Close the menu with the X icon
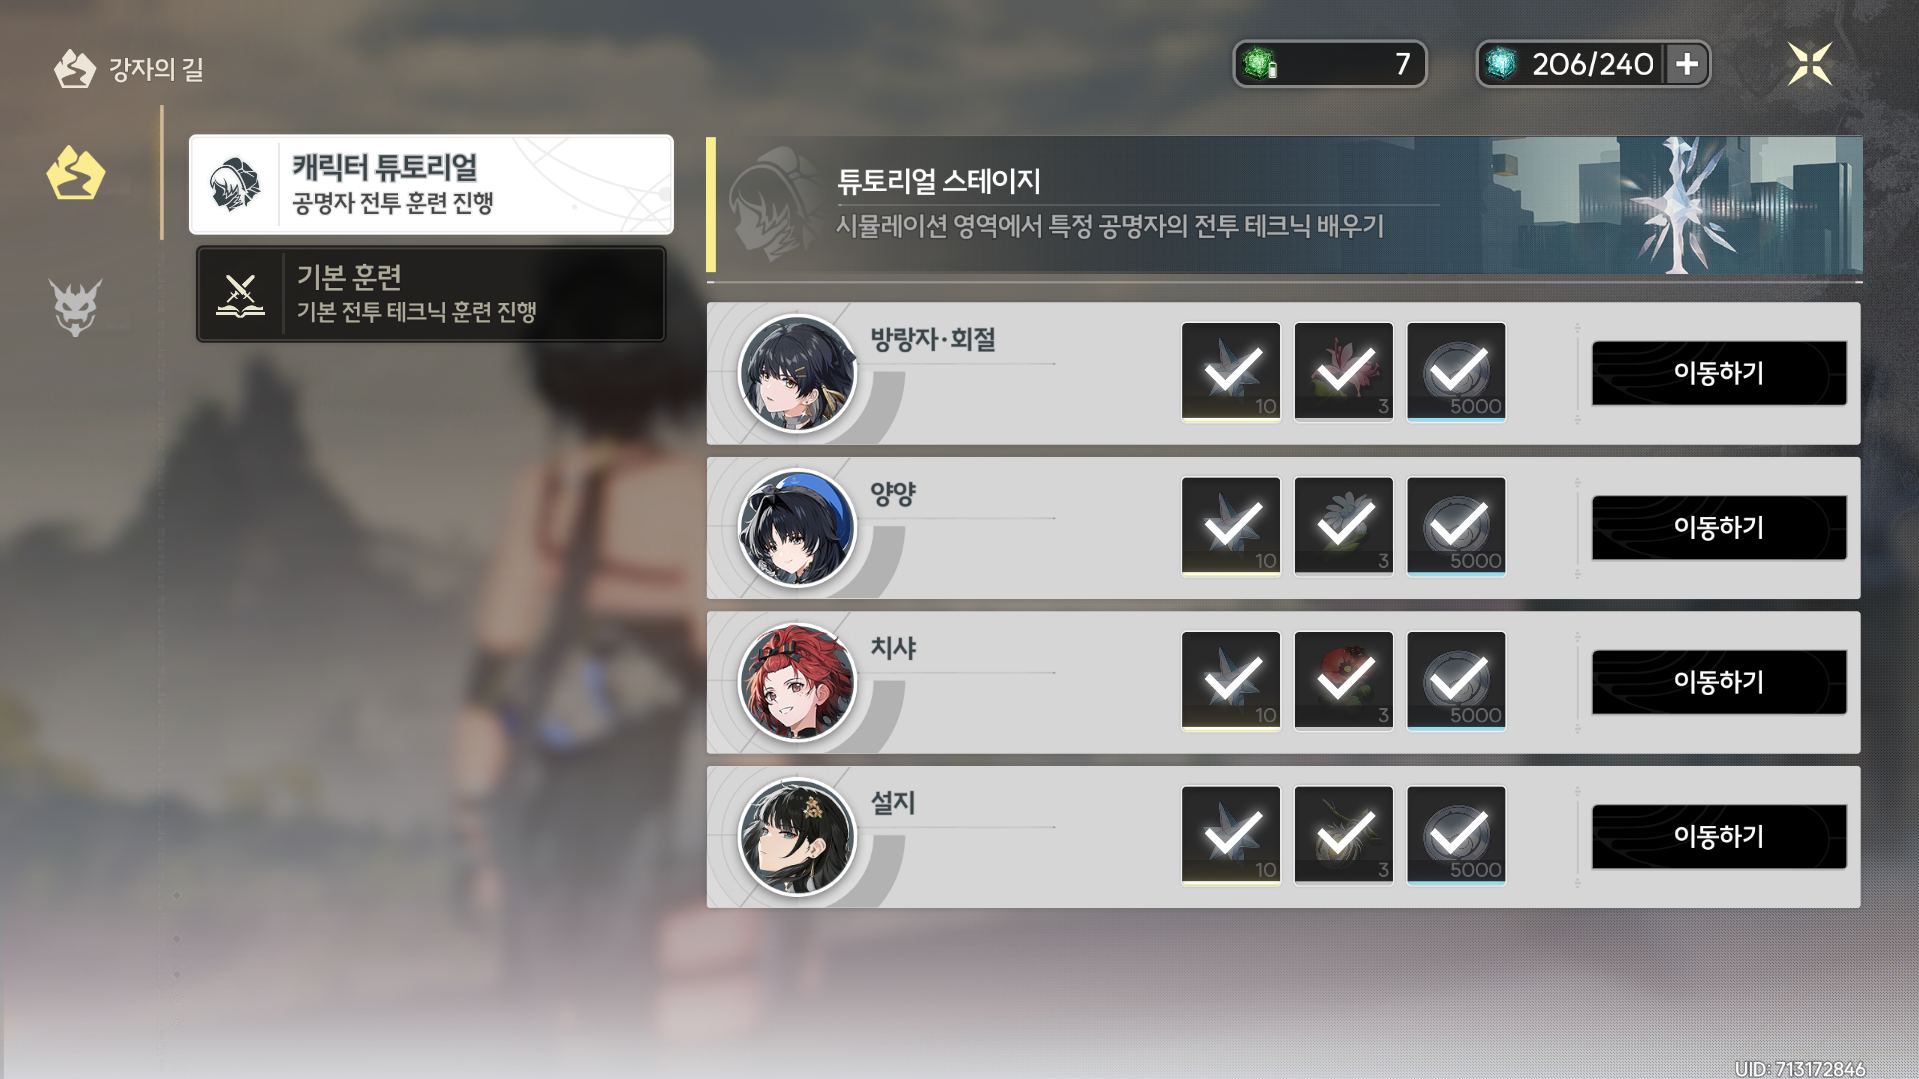The width and height of the screenshot is (1919, 1079). [1809, 64]
